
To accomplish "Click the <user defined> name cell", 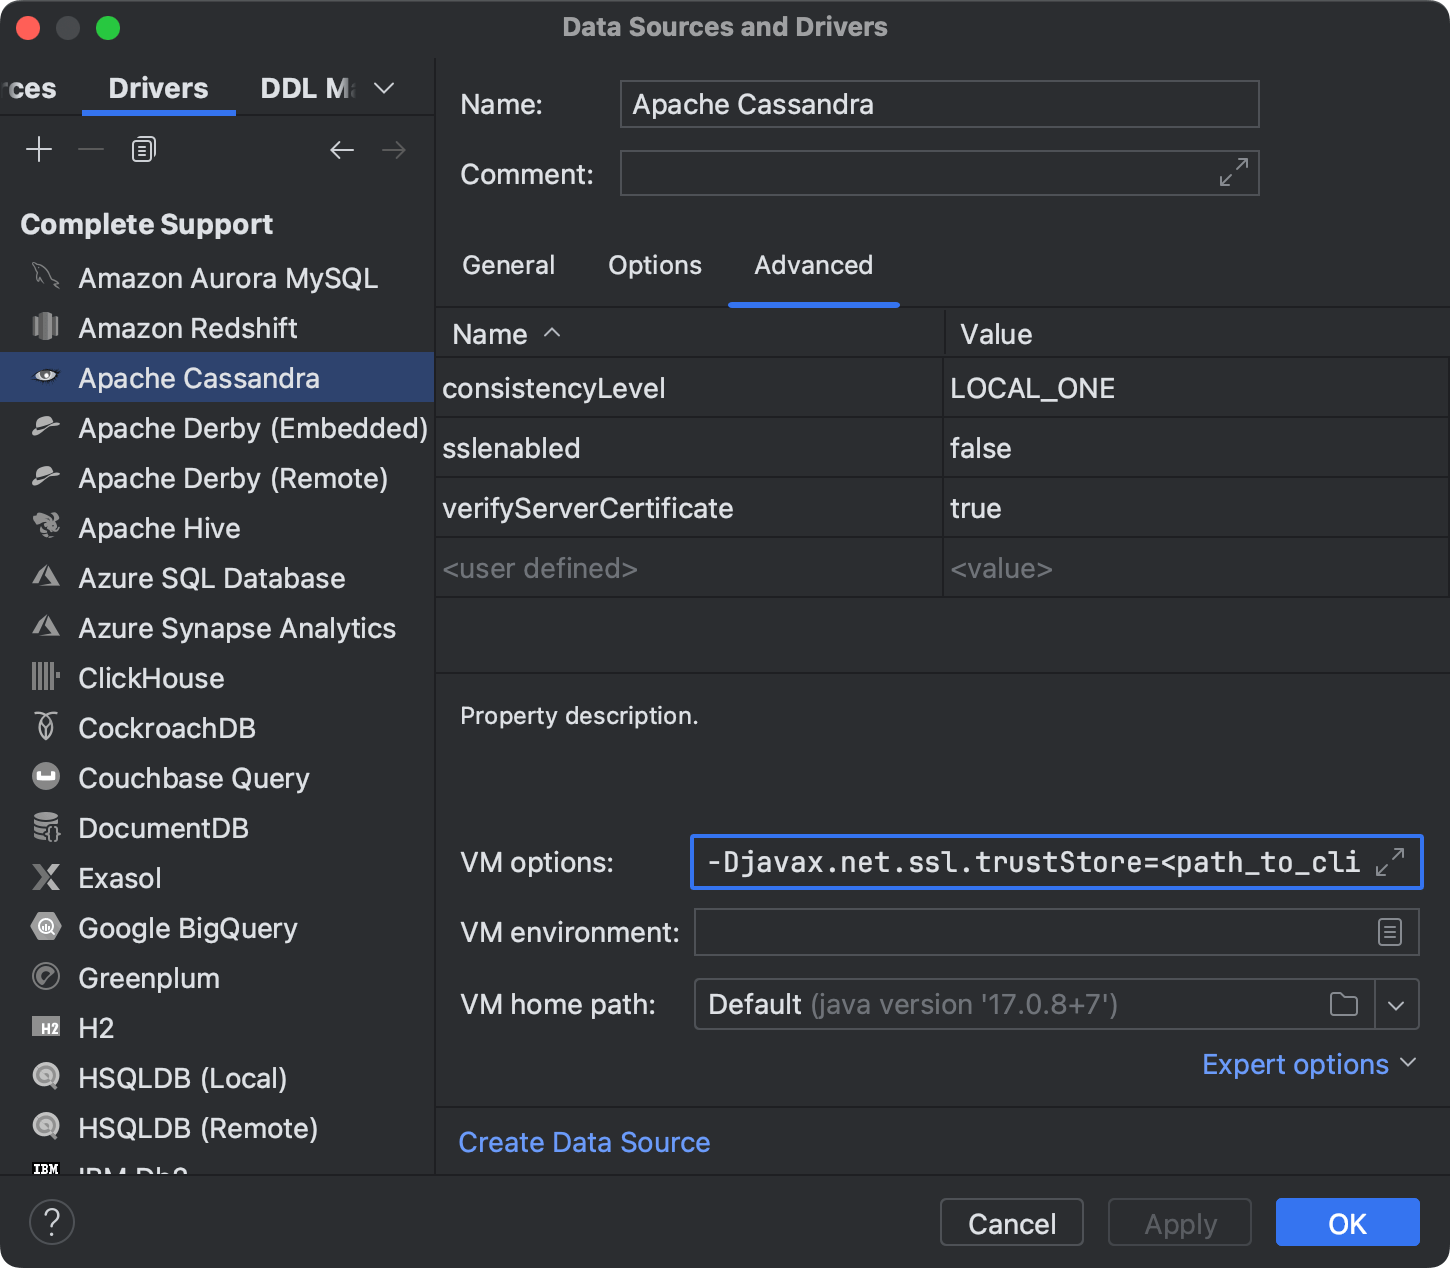I will coord(691,568).
